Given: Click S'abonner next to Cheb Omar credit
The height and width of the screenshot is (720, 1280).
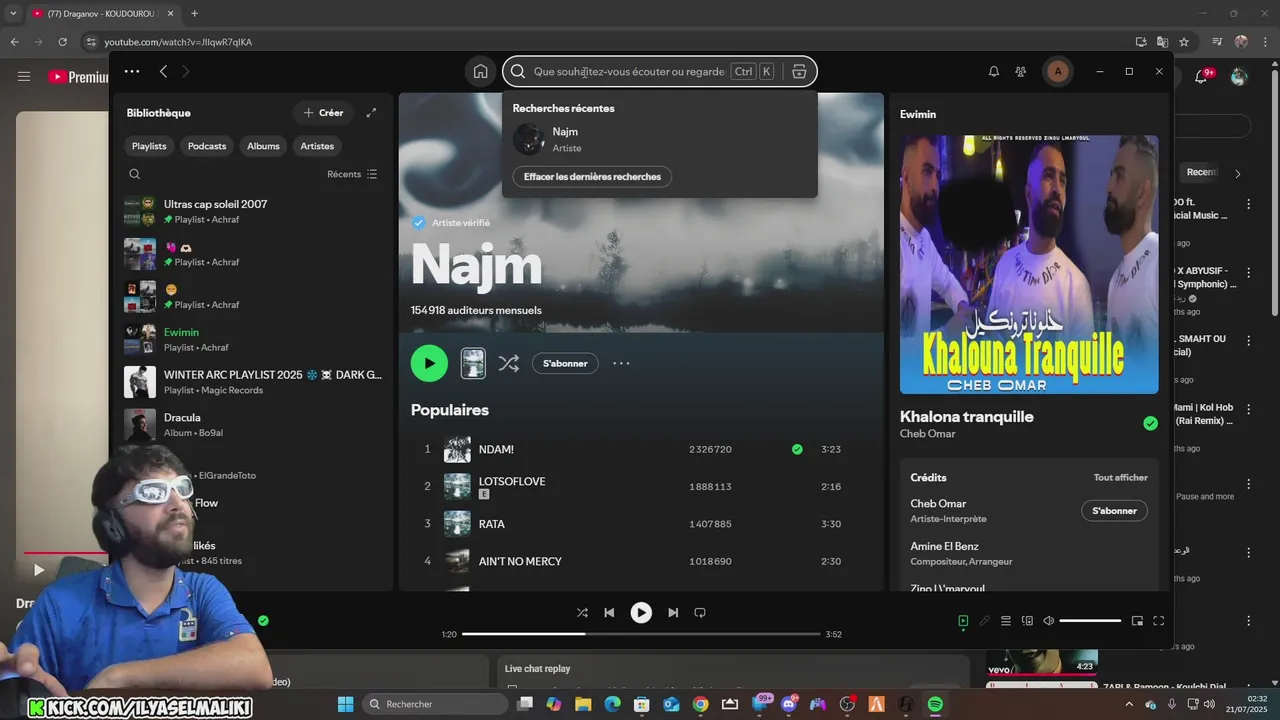Looking at the screenshot, I should 1114,511.
